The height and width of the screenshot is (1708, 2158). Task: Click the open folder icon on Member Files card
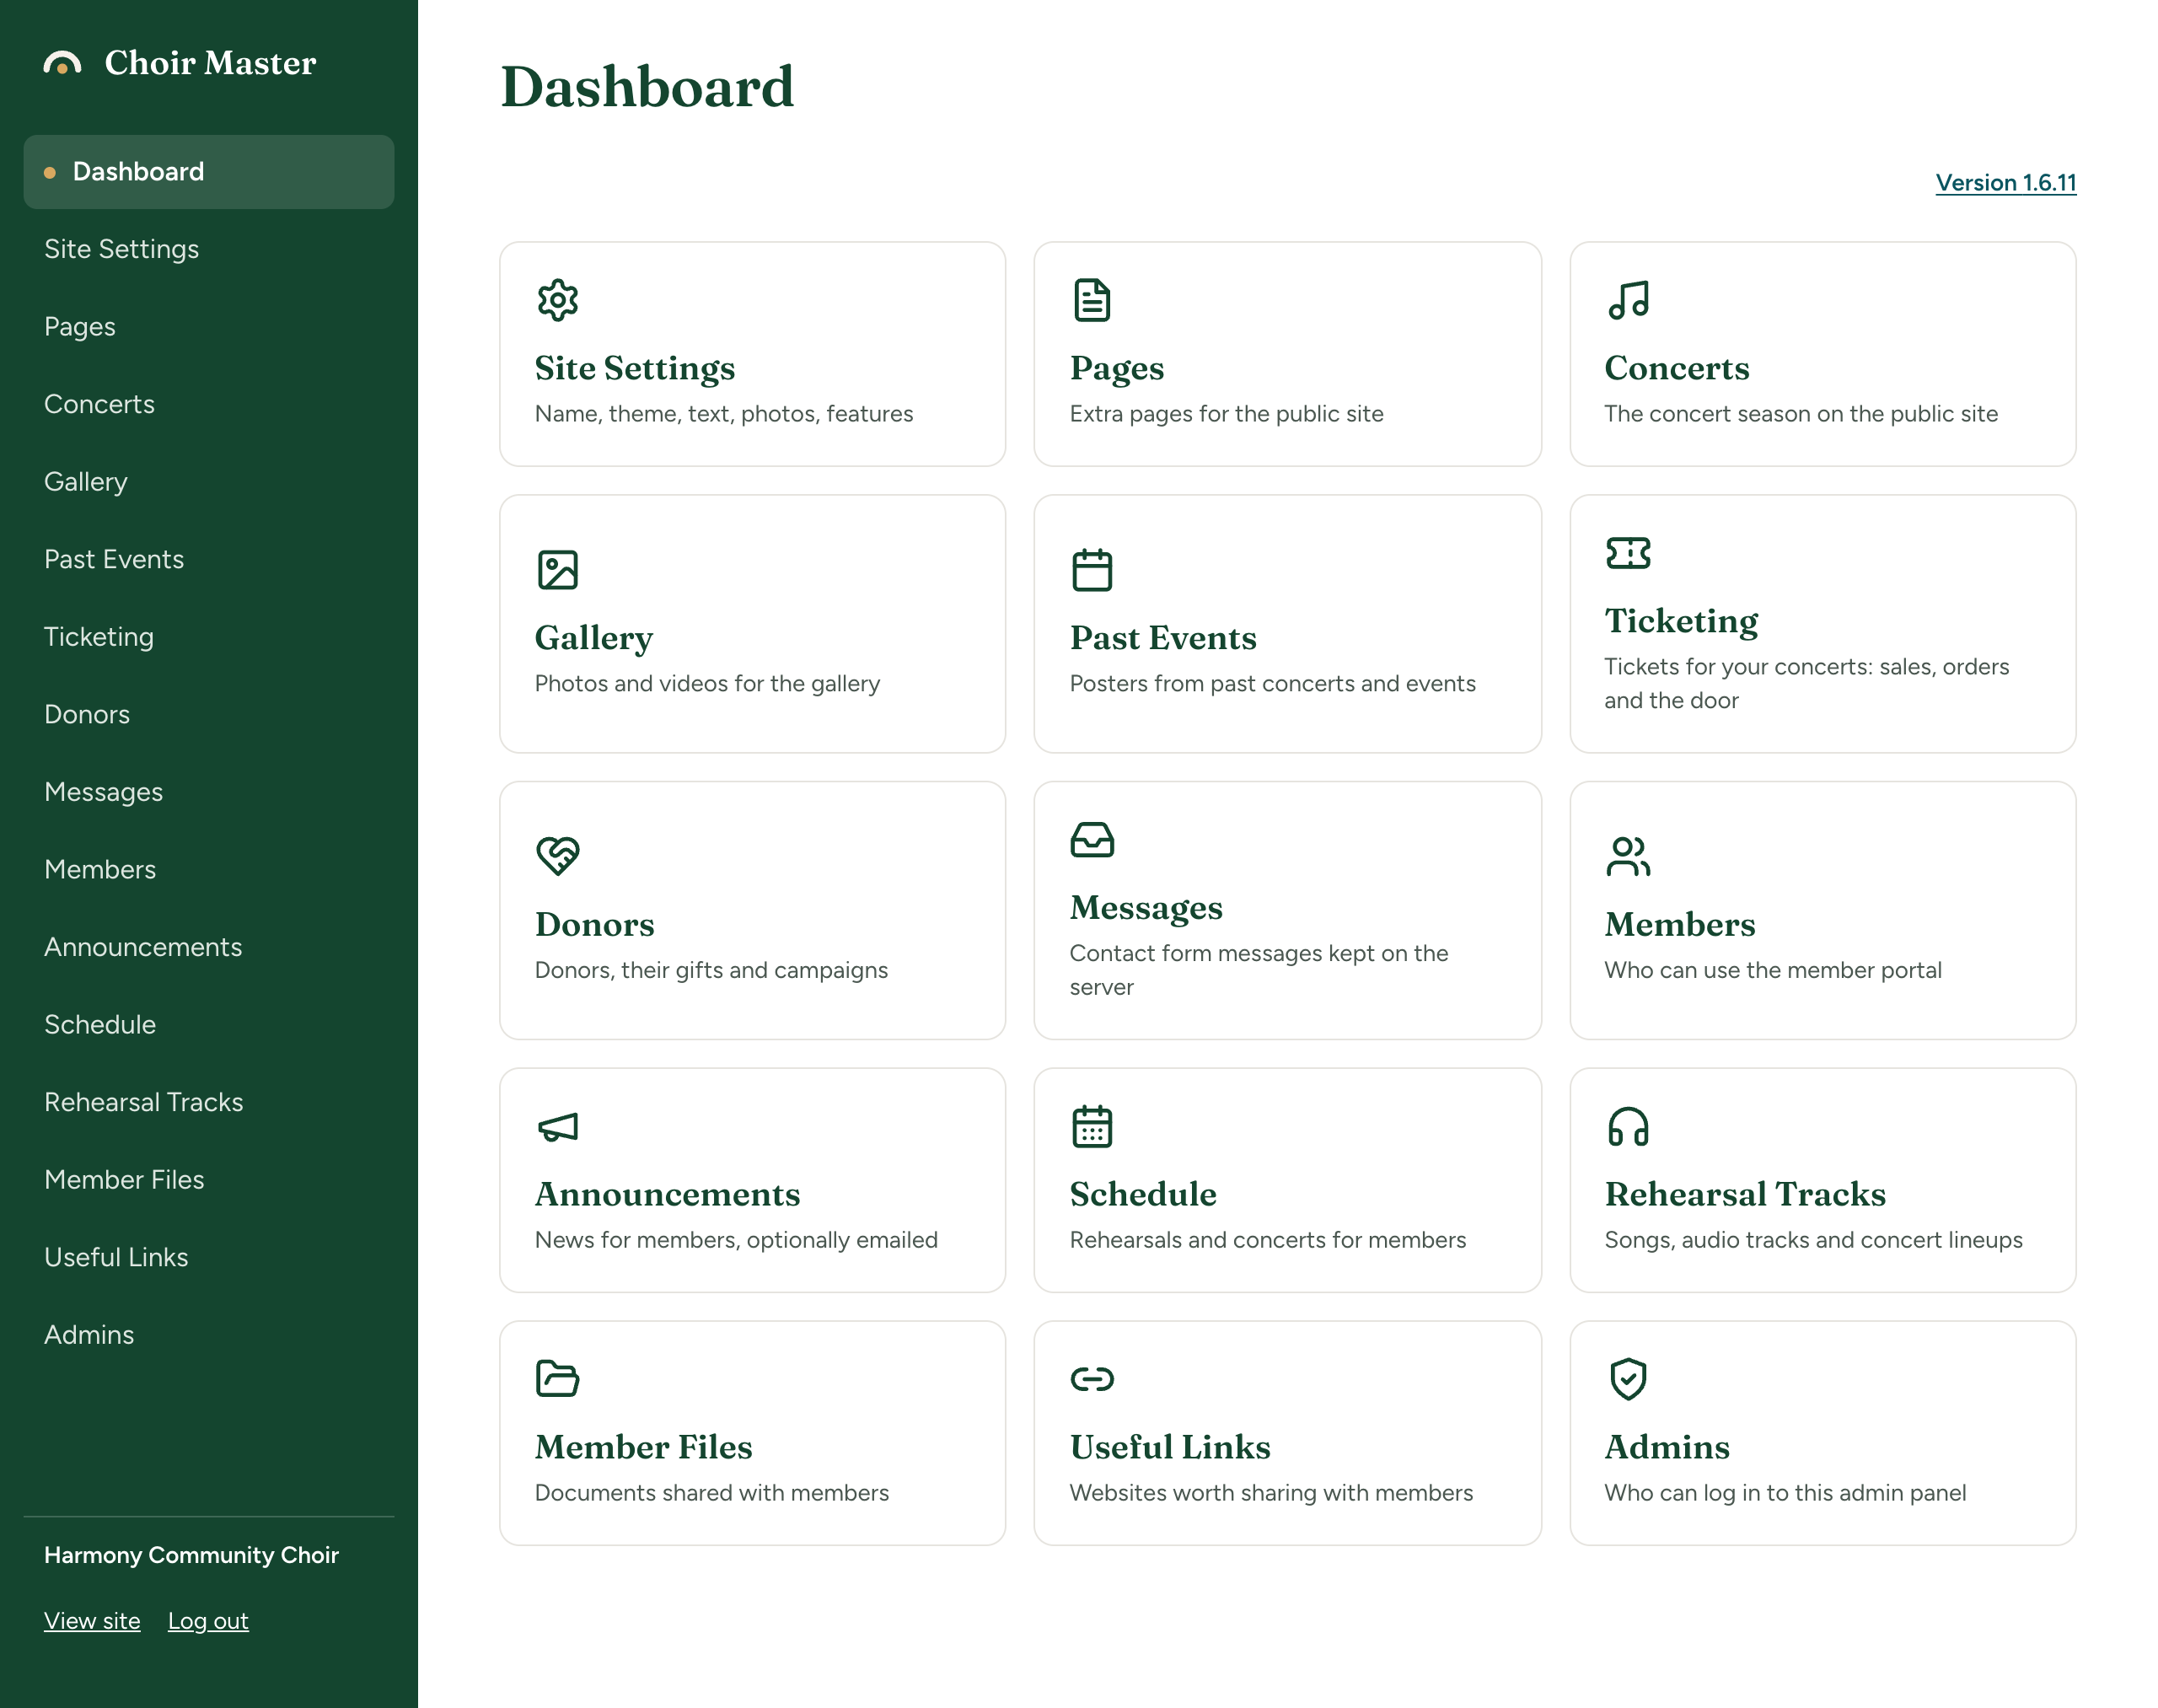click(557, 1379)
